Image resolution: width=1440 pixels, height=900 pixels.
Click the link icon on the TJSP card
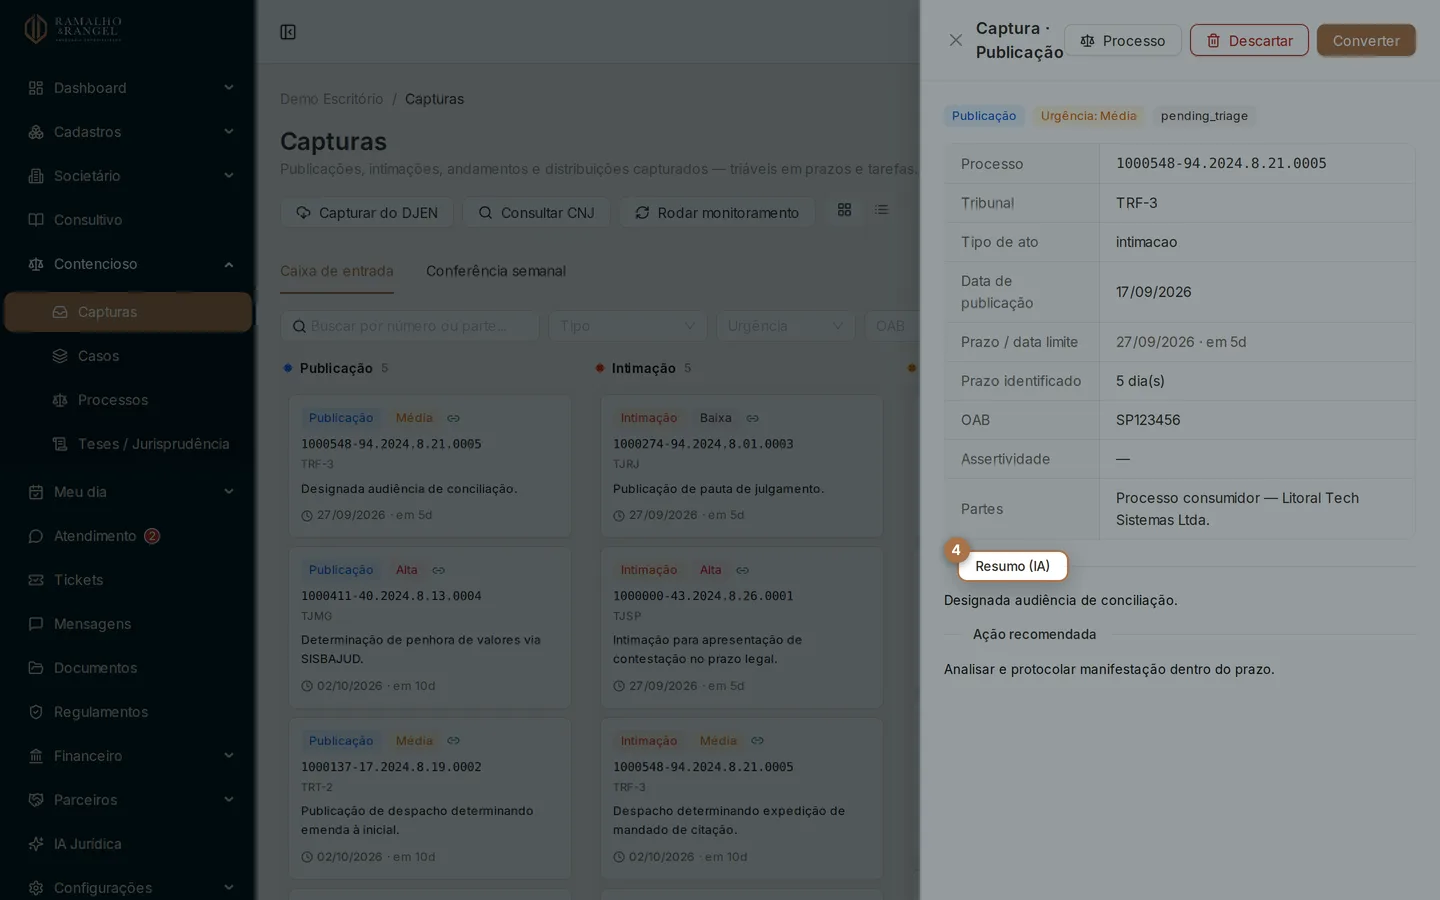point(742,570)
